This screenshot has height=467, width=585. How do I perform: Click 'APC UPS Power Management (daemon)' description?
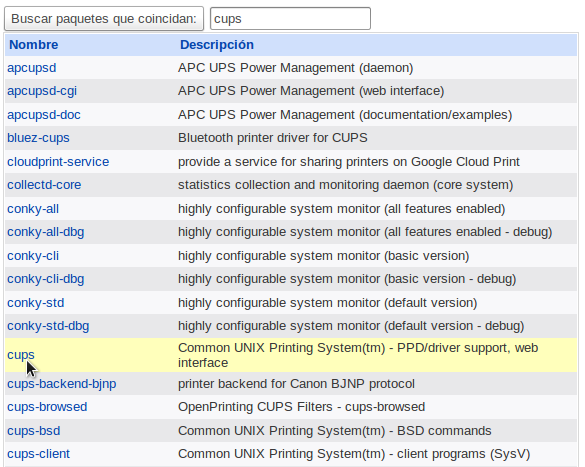pyautogui.click(x=295, y=68)
